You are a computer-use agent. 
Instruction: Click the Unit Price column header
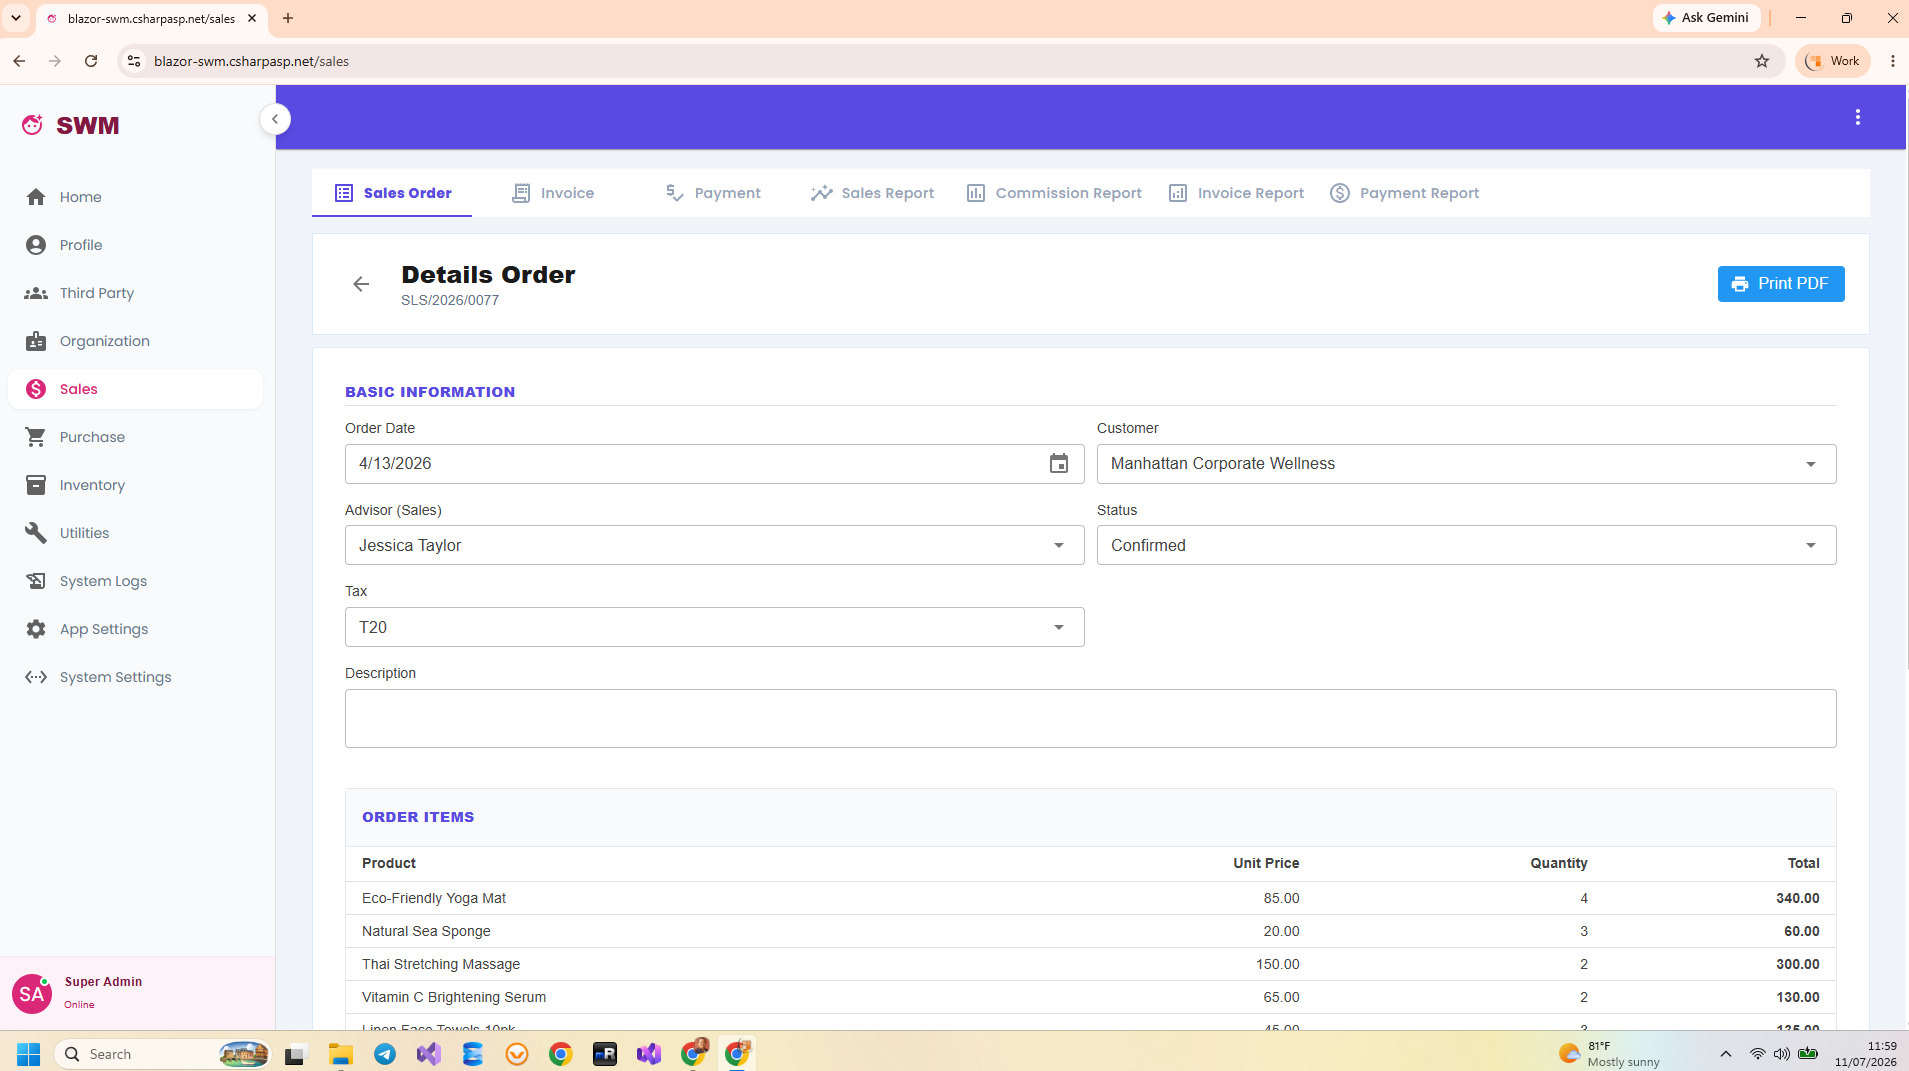tap(1266, 863)
